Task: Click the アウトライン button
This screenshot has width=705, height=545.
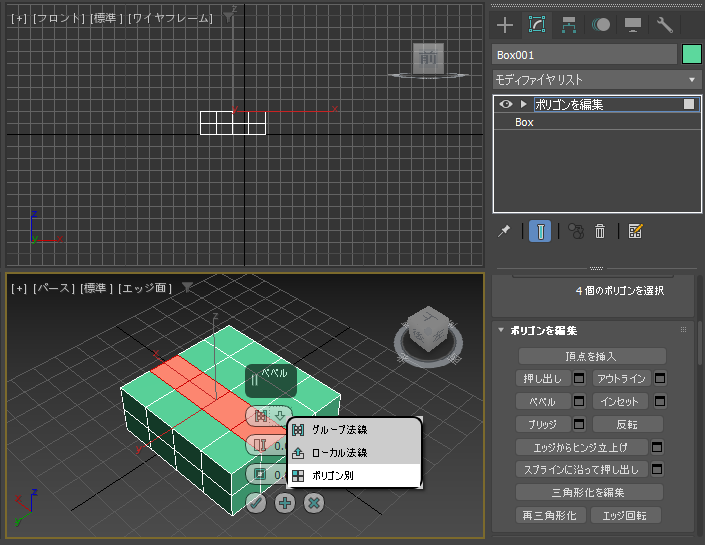Action: 621,378
